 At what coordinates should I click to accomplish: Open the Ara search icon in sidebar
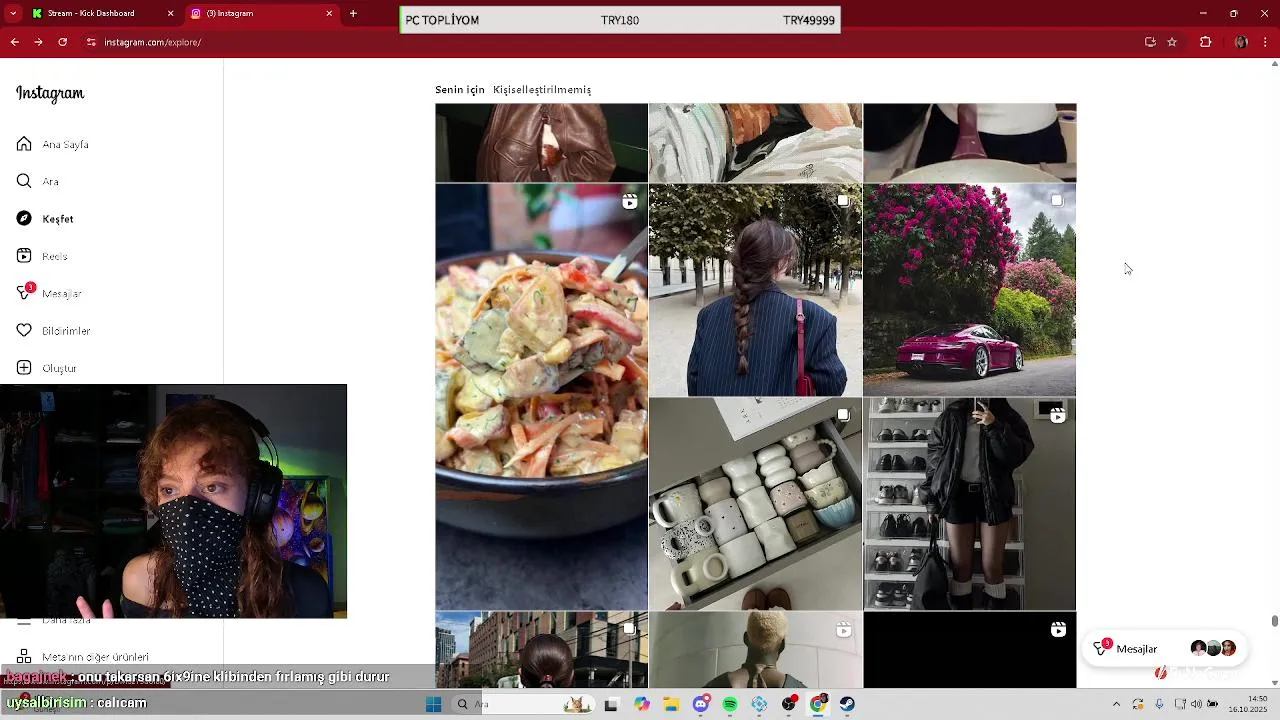pos(24,181)
